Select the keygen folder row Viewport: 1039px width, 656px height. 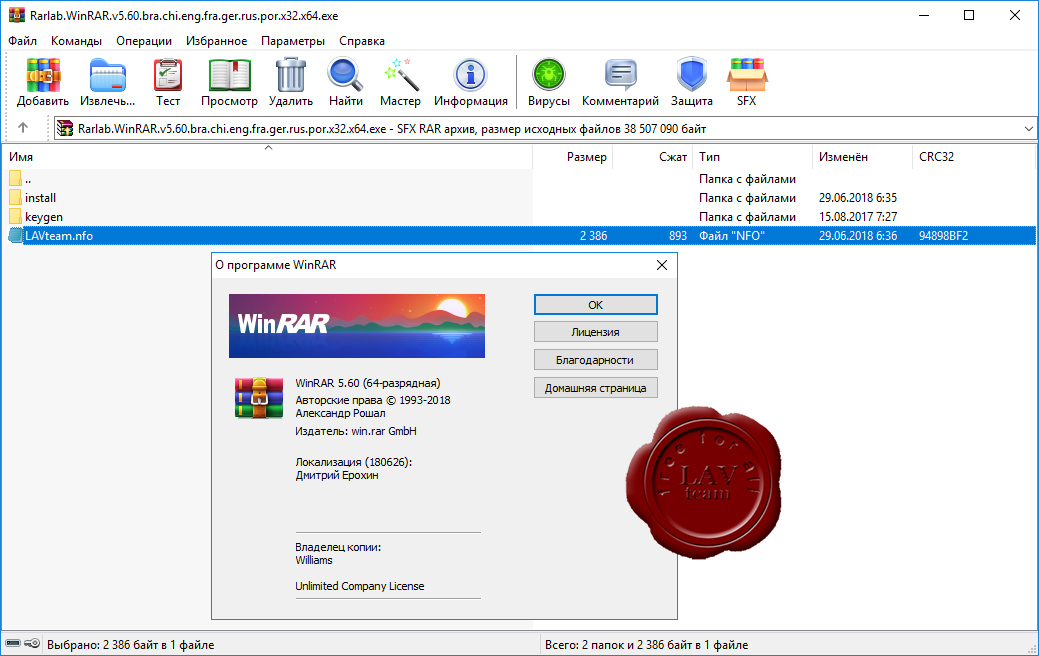[x=519, y=217]
